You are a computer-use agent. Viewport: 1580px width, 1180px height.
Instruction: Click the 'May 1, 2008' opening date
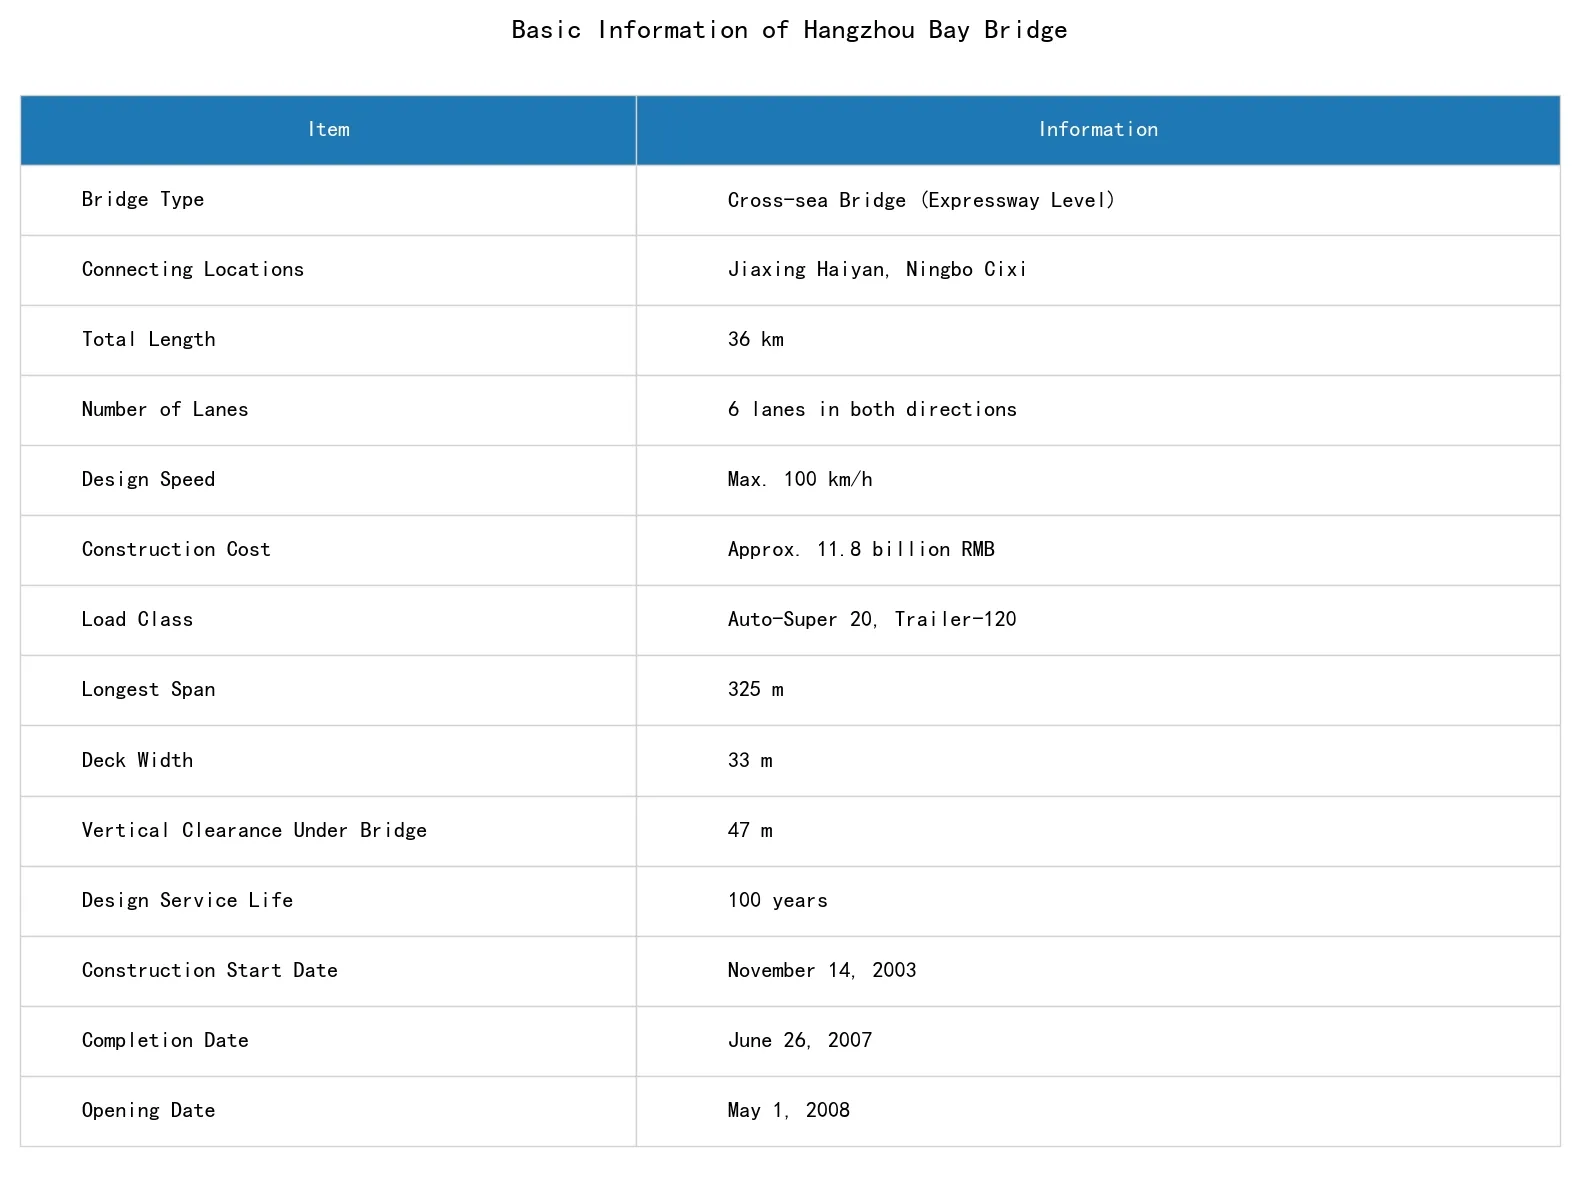[x=789, y=1111]
